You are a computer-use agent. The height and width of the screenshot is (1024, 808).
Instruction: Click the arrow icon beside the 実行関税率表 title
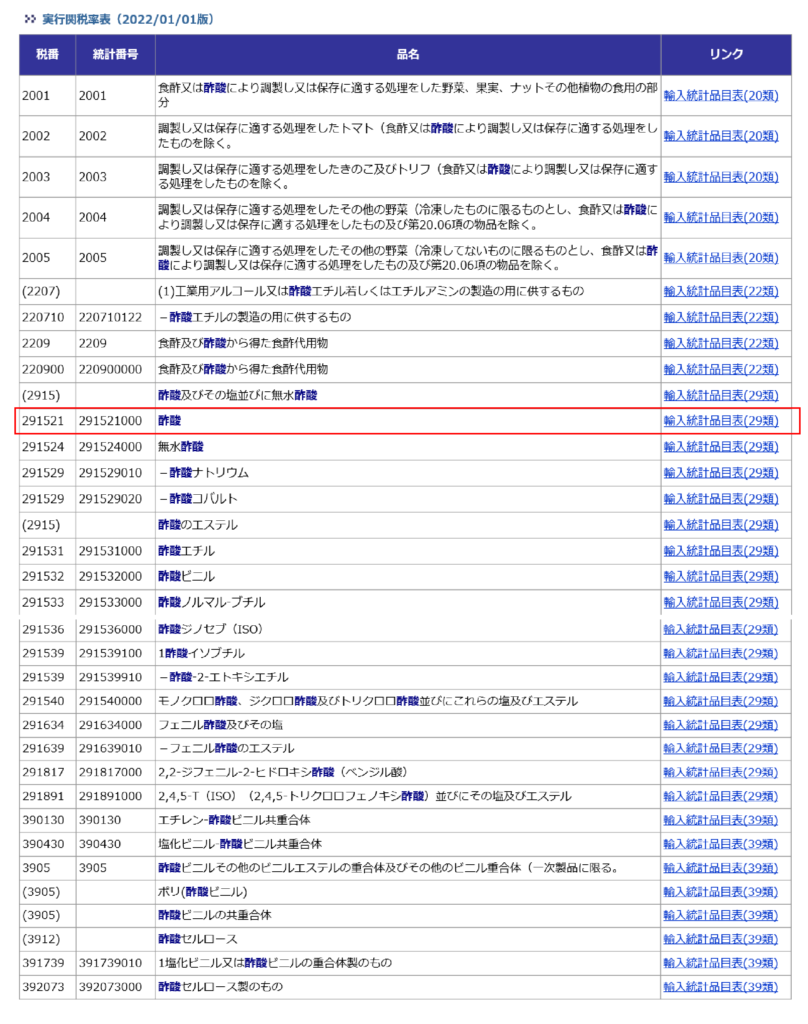[29, 19]
